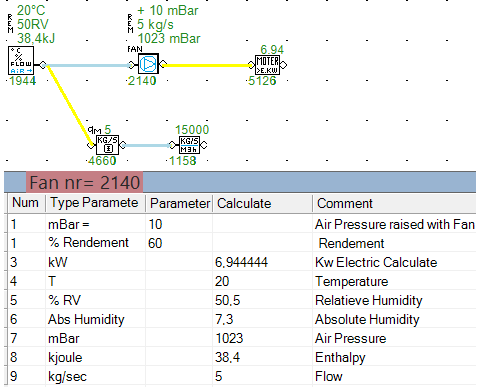This screenshot has width=478, height=391.
Task: Click the '38,4kJ' enthalpy label
Action: [x=36, y=38]
